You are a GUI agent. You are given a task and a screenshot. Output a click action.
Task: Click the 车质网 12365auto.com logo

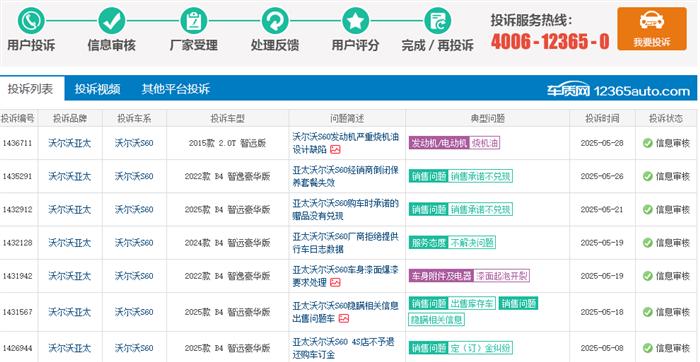(618, 91)
